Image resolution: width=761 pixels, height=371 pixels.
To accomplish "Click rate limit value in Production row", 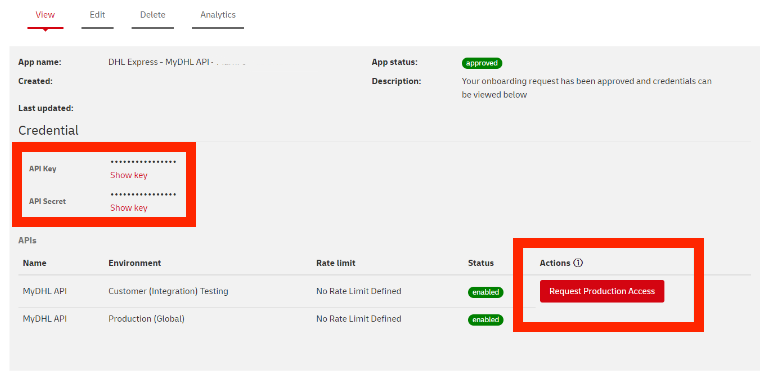I will tap(359, 319).
